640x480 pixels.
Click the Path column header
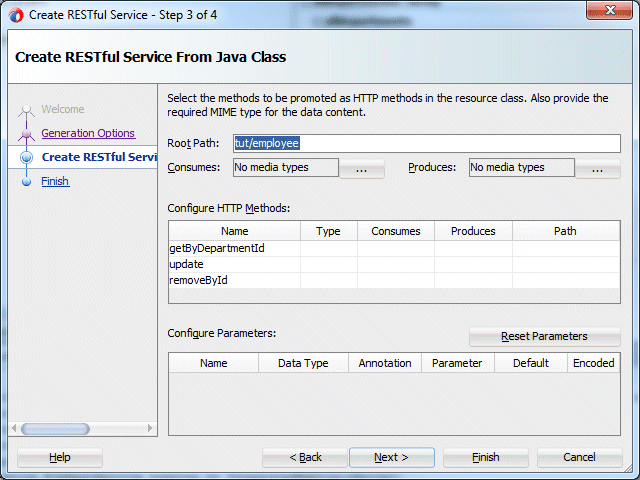pyautogui.click(x=566, y=231)
